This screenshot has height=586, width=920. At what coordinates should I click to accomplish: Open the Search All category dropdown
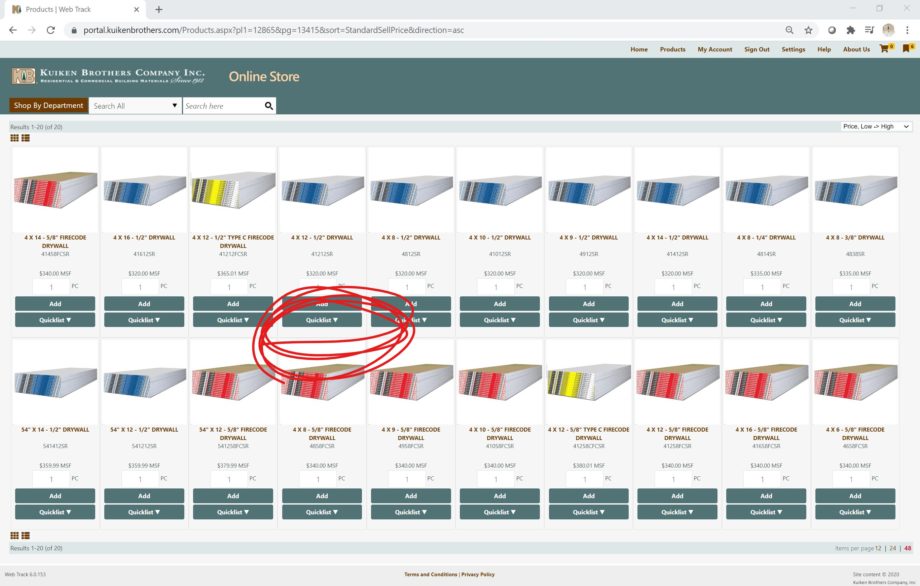pos(134,106)
